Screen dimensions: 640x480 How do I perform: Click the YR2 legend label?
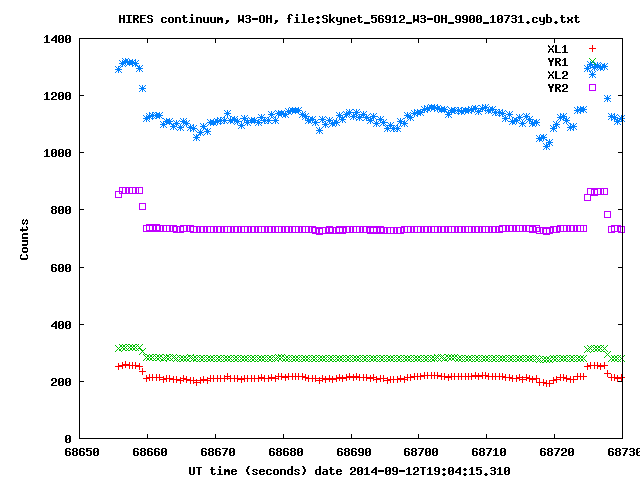click(558, 88)
